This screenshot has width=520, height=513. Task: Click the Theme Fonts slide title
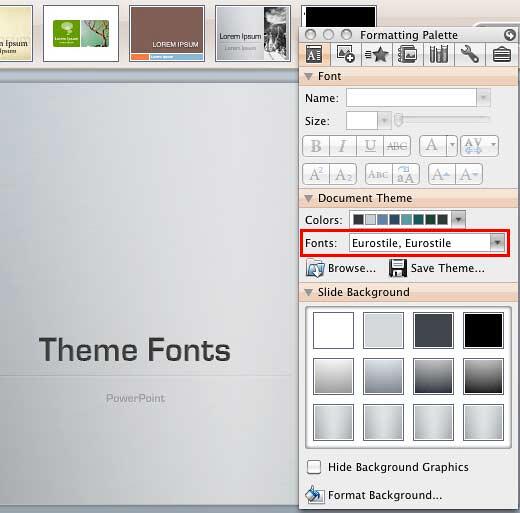pyautogui.click(x=135, y=349)
